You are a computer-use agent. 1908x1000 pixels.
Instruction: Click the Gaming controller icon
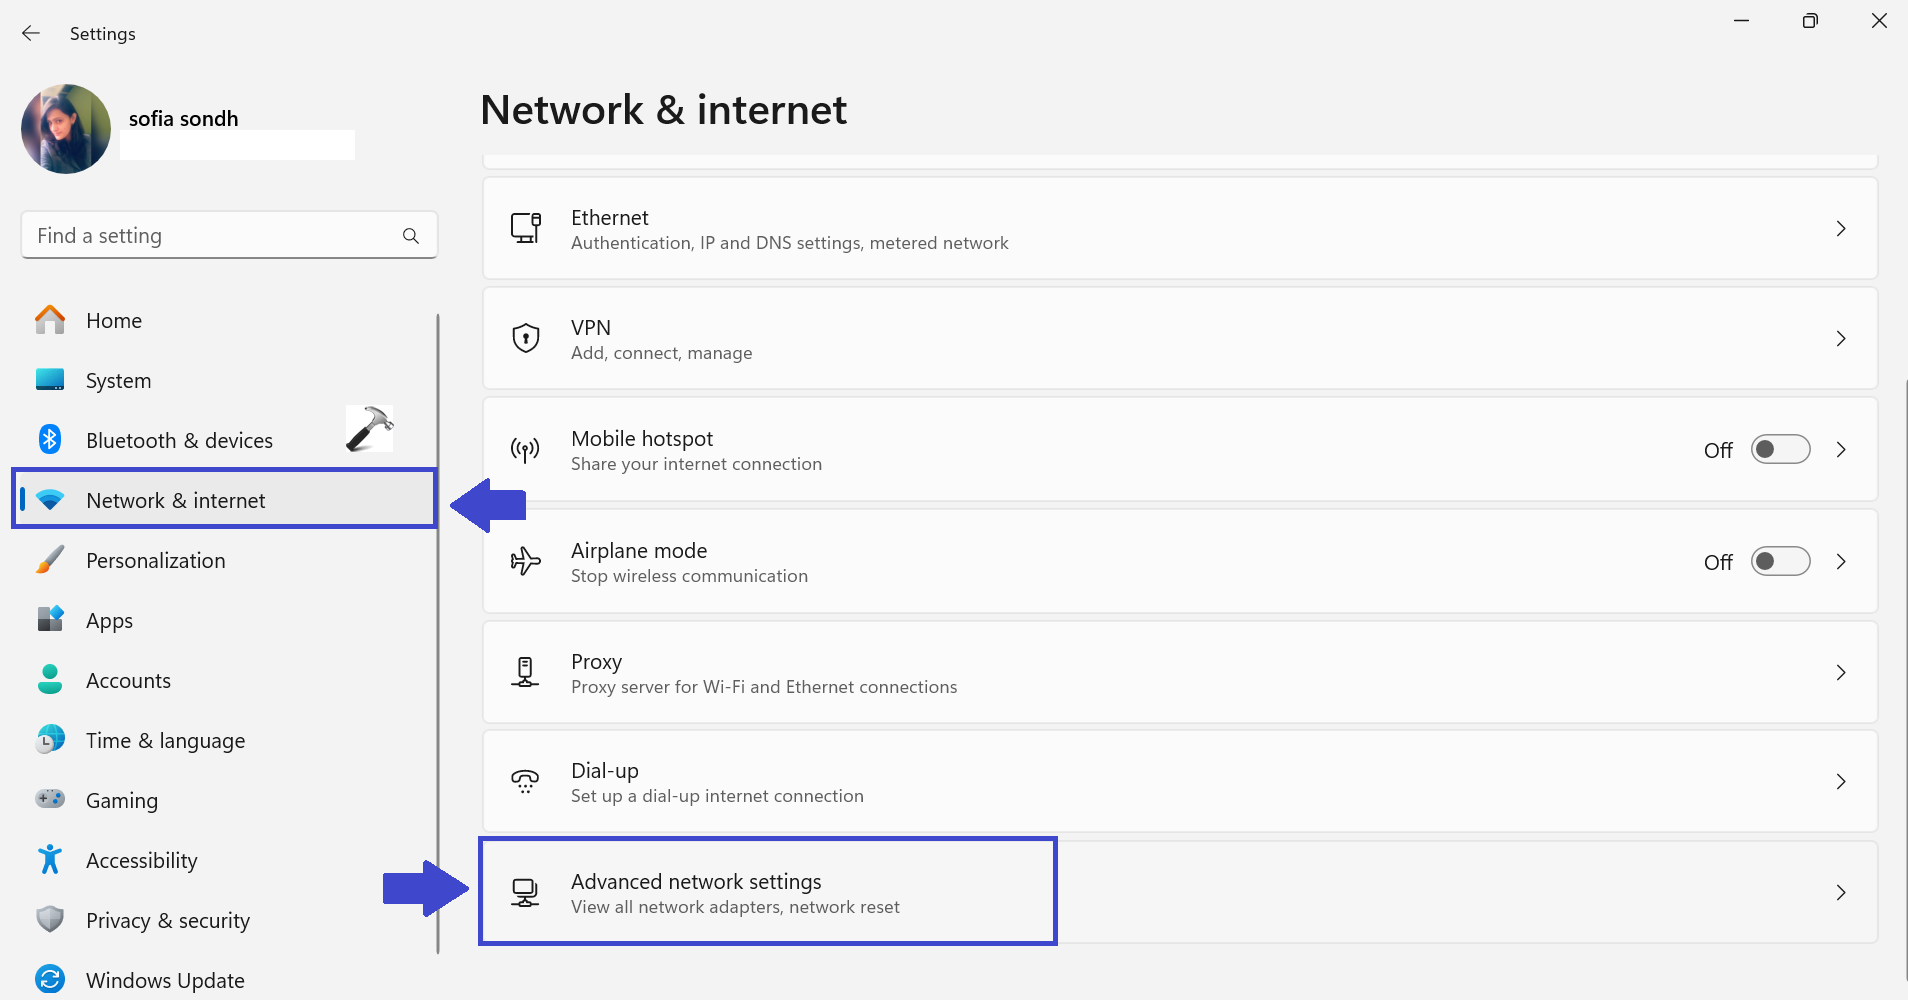pyautogui.click(x=50, y=799)
